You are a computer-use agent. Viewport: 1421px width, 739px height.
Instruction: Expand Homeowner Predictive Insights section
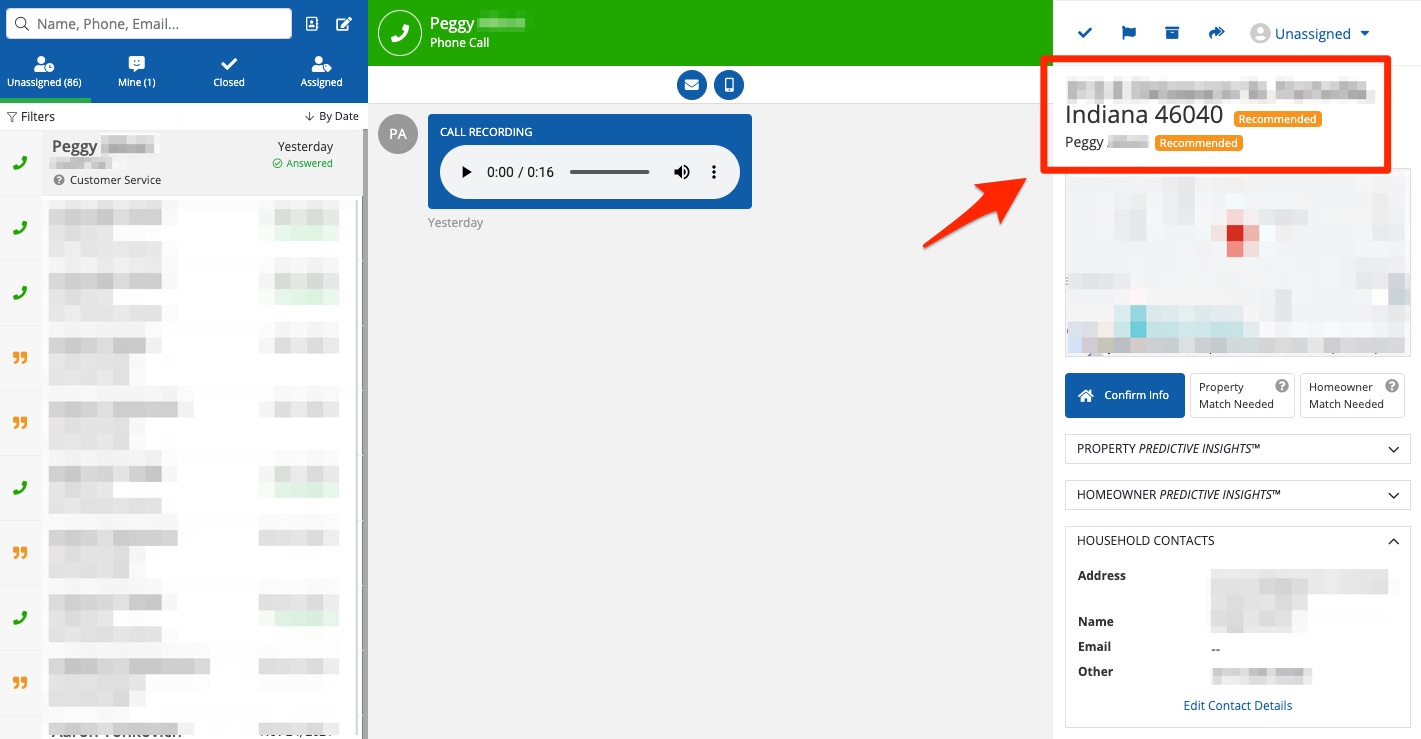(x=1237, y=495)
